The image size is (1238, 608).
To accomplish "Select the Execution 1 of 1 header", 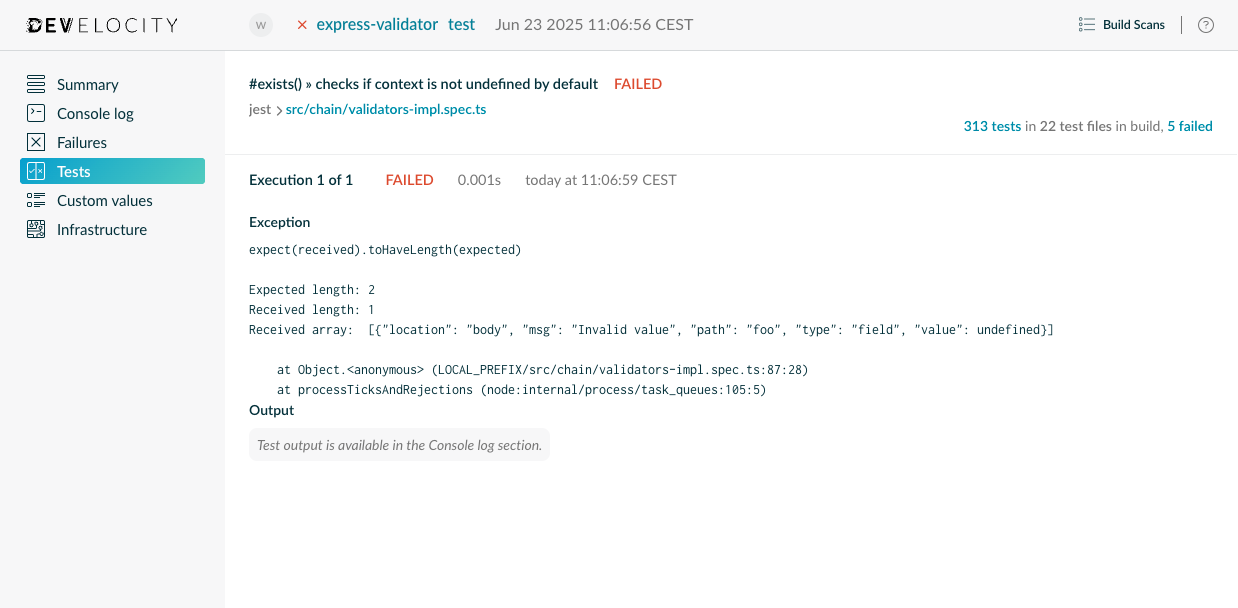I will coord(301,179).
